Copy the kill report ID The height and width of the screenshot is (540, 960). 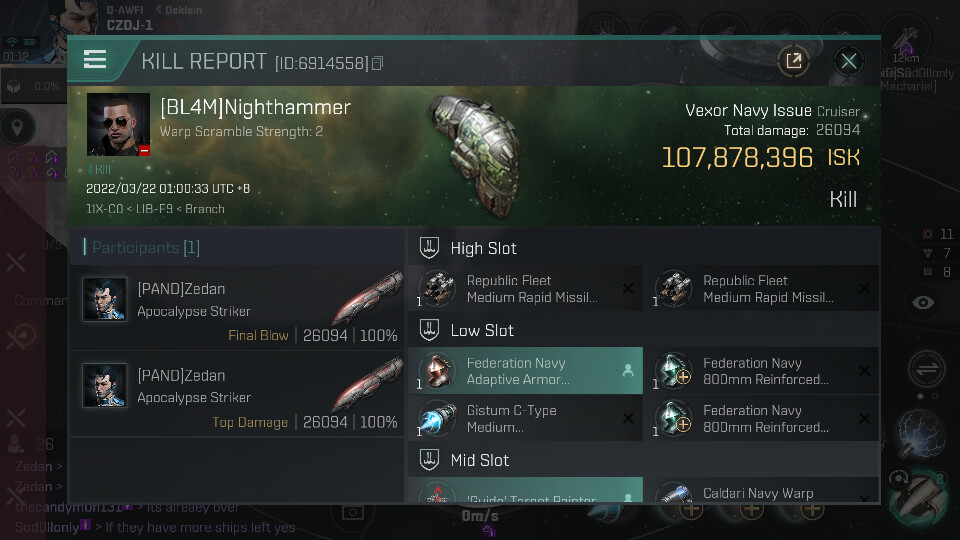(377, 63)
